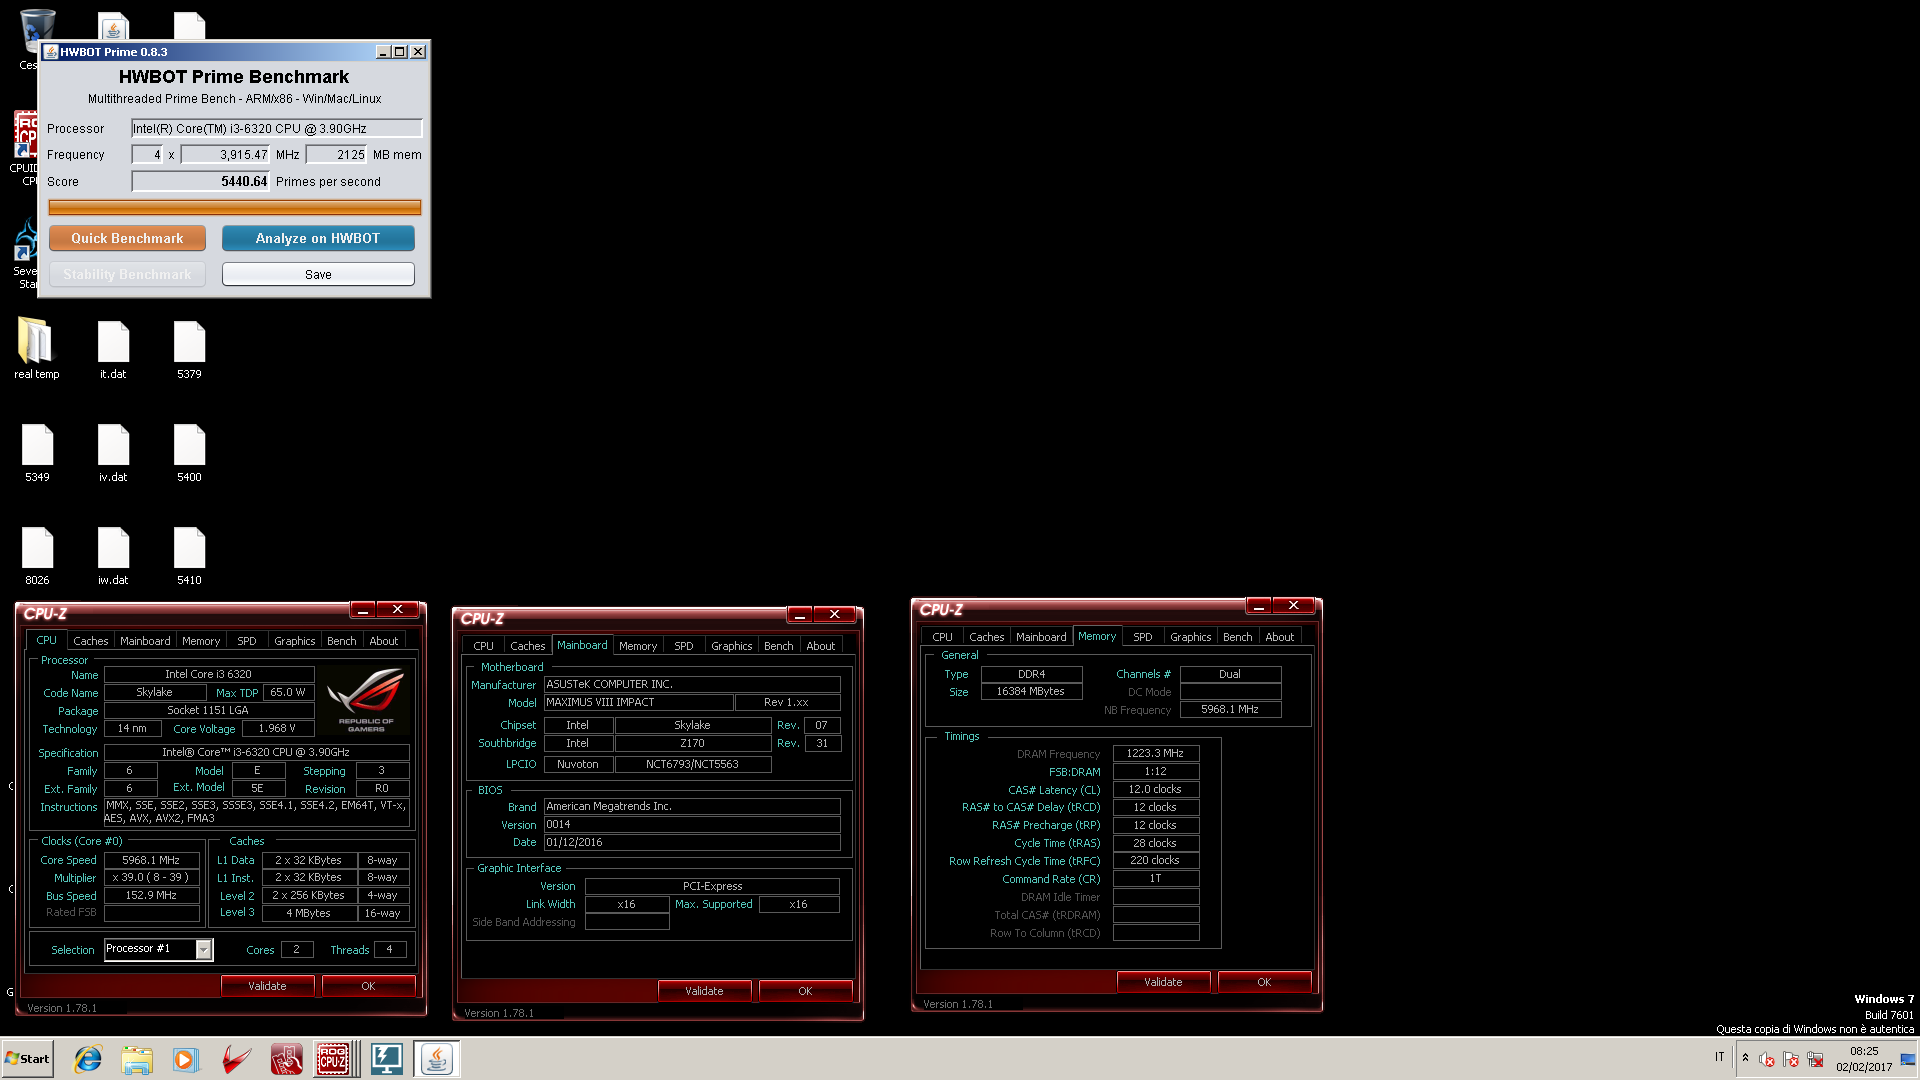Select the Java HWBOT Prime taskbar button
This screenshot has height=1080, width=1920.
tap(436, 1059)
